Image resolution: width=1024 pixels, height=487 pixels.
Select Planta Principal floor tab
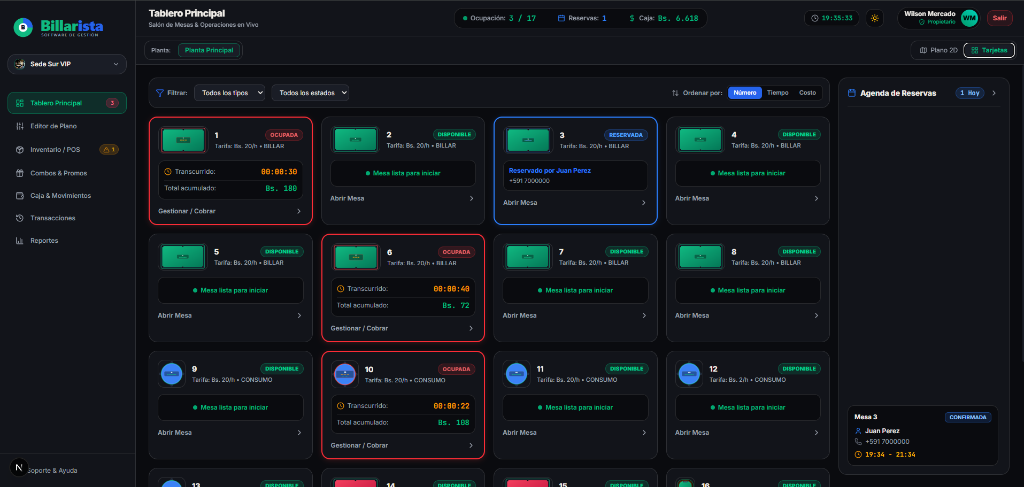(209, 50)
